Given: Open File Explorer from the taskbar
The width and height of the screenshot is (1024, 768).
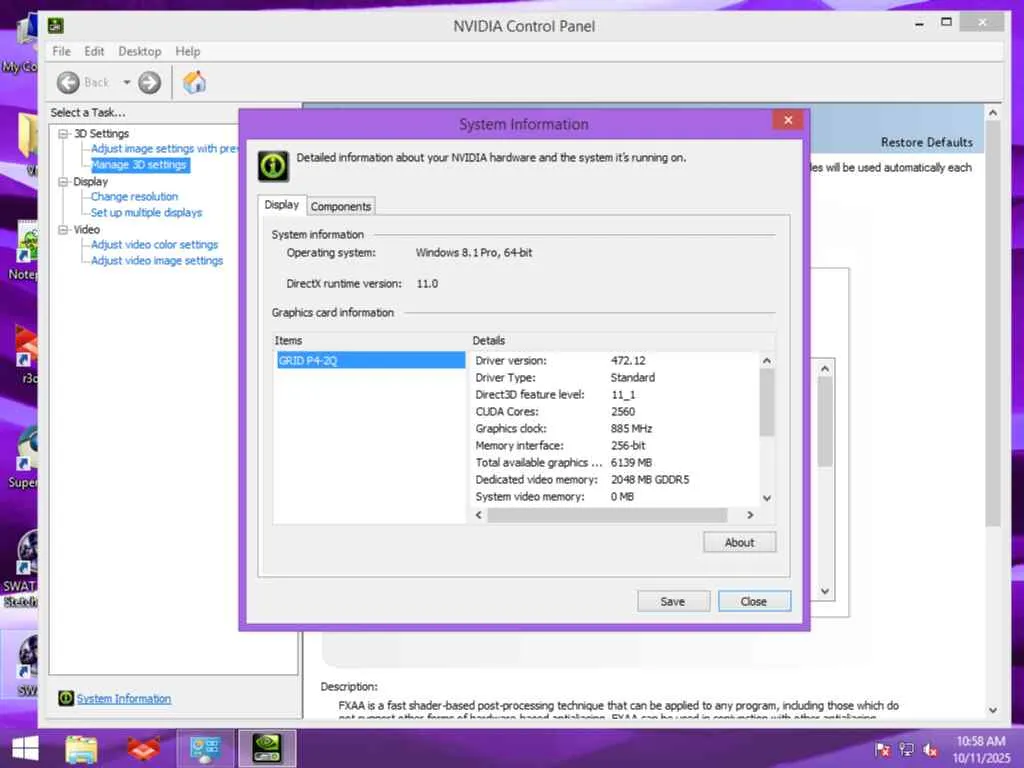Looking at the screenshot, I should 81,748.
